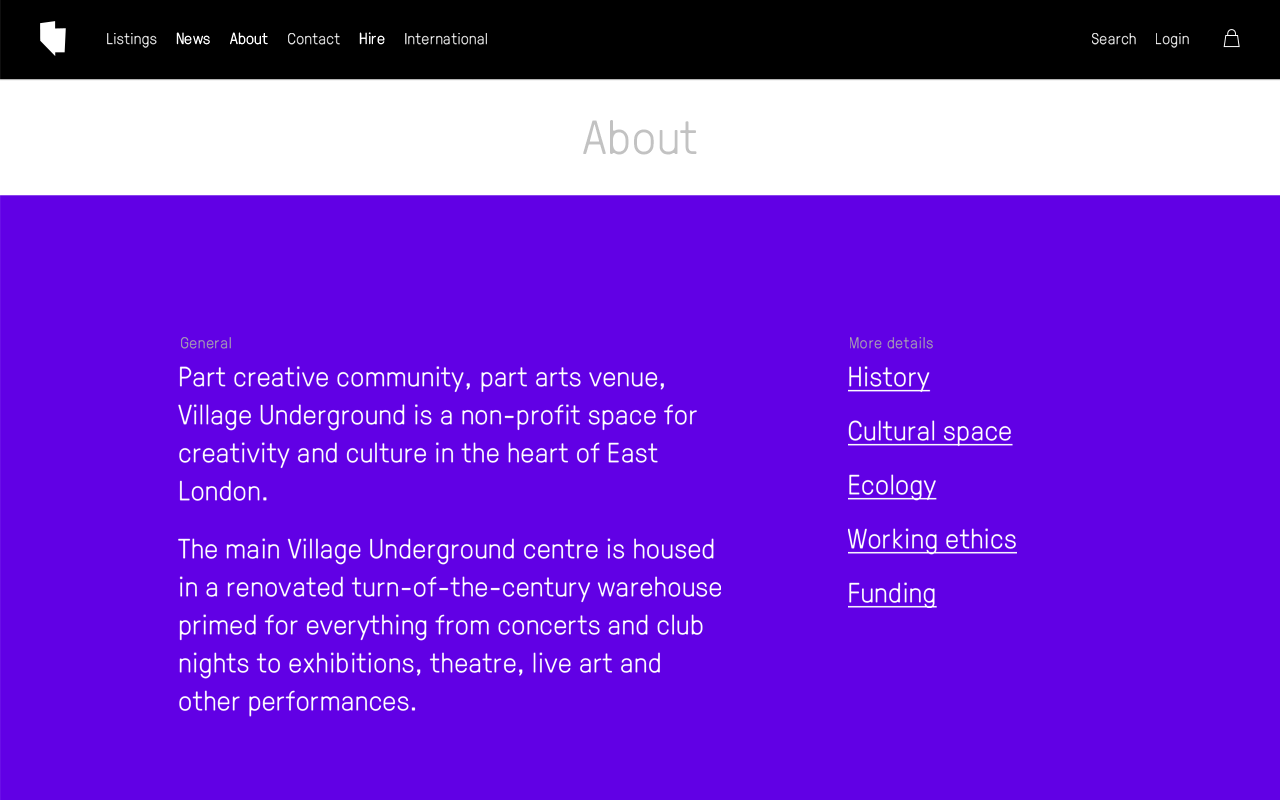Select the Funding link
The image size is (1280, 800).
(x=891, y=593)
